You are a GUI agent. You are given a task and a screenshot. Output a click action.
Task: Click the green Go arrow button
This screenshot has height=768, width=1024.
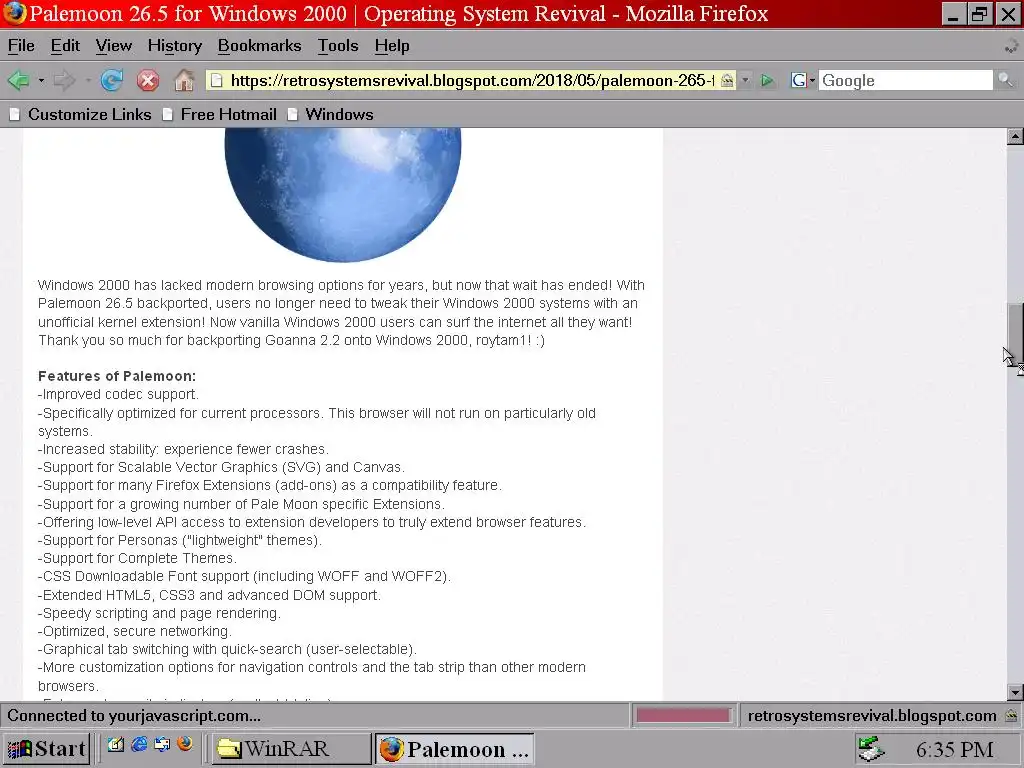point(767,80)
